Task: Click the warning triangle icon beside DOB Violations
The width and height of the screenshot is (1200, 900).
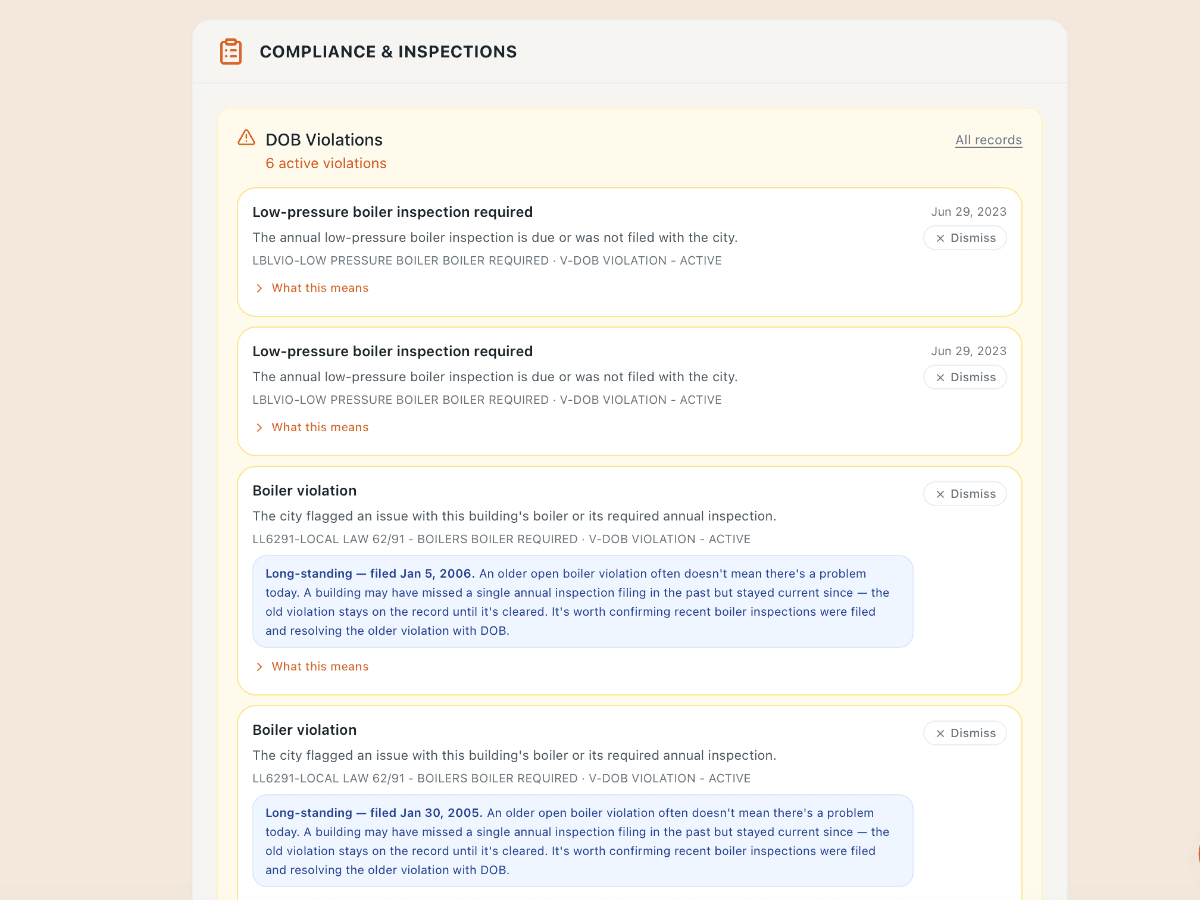Action: 246,138
